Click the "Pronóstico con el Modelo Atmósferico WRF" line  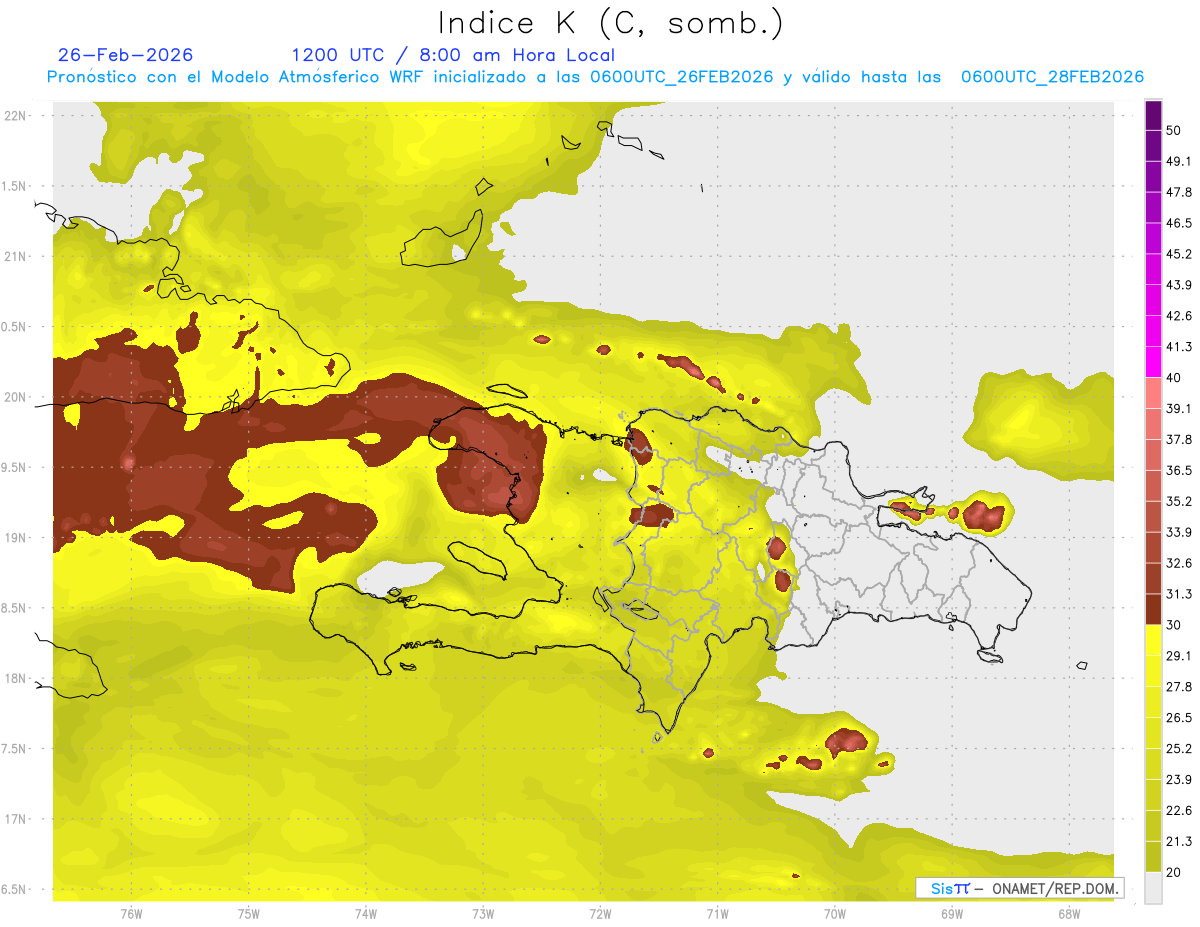coord(595,77)
